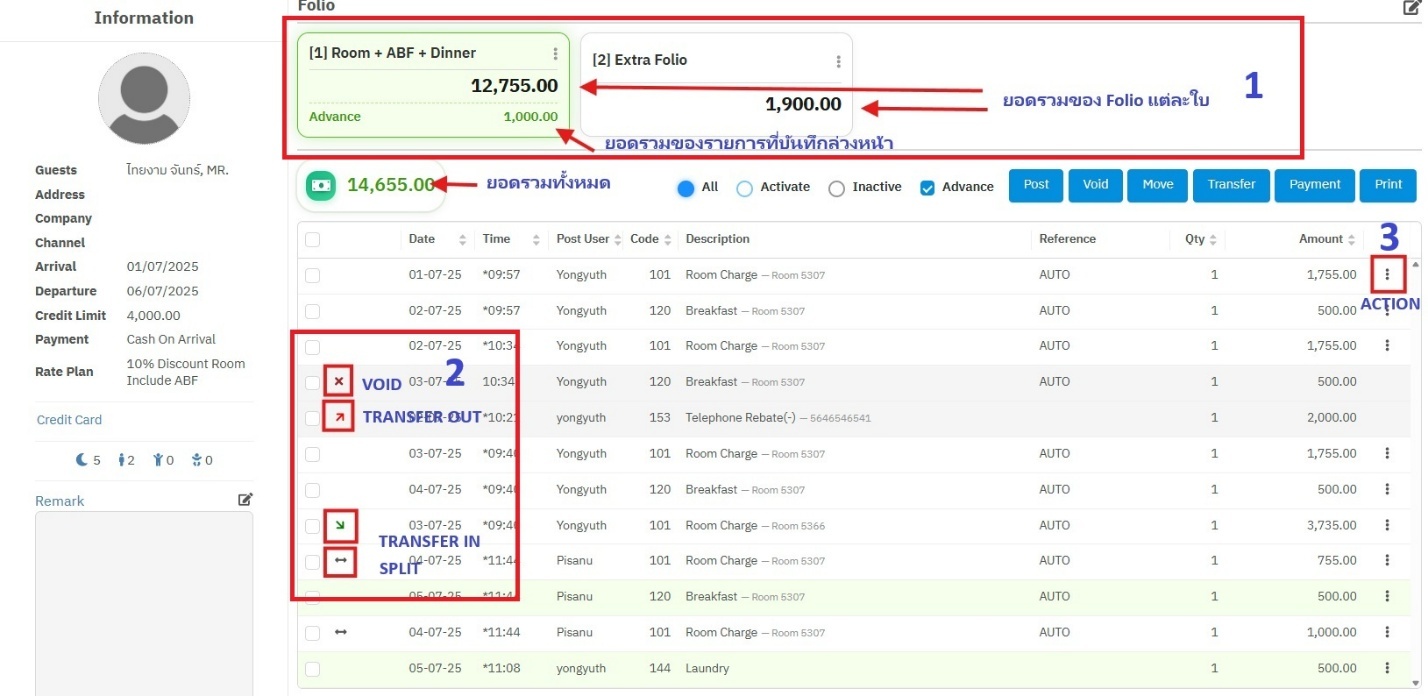Click the Folio edit icon at top right
1428x696 pixels.
coord(1411,7)
